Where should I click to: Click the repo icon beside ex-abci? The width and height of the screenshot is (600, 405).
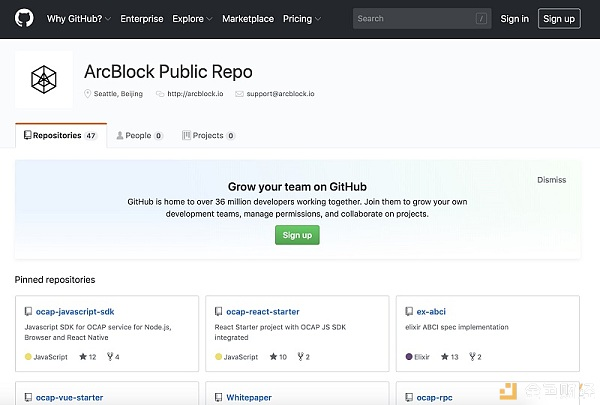coord(409,312)
